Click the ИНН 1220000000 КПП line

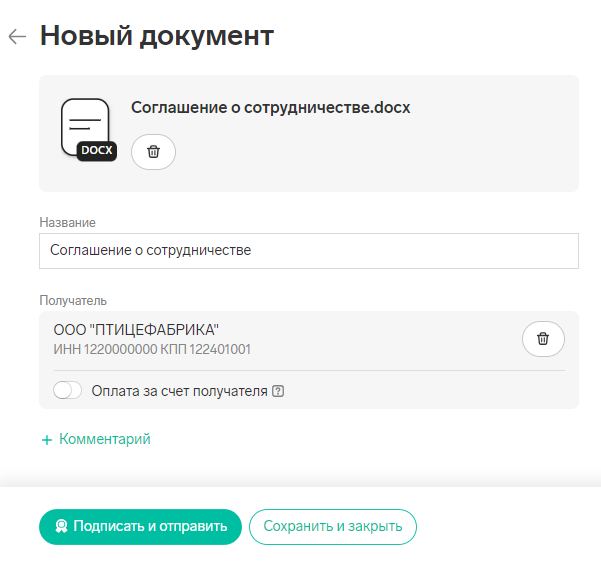tap(152, 349)
